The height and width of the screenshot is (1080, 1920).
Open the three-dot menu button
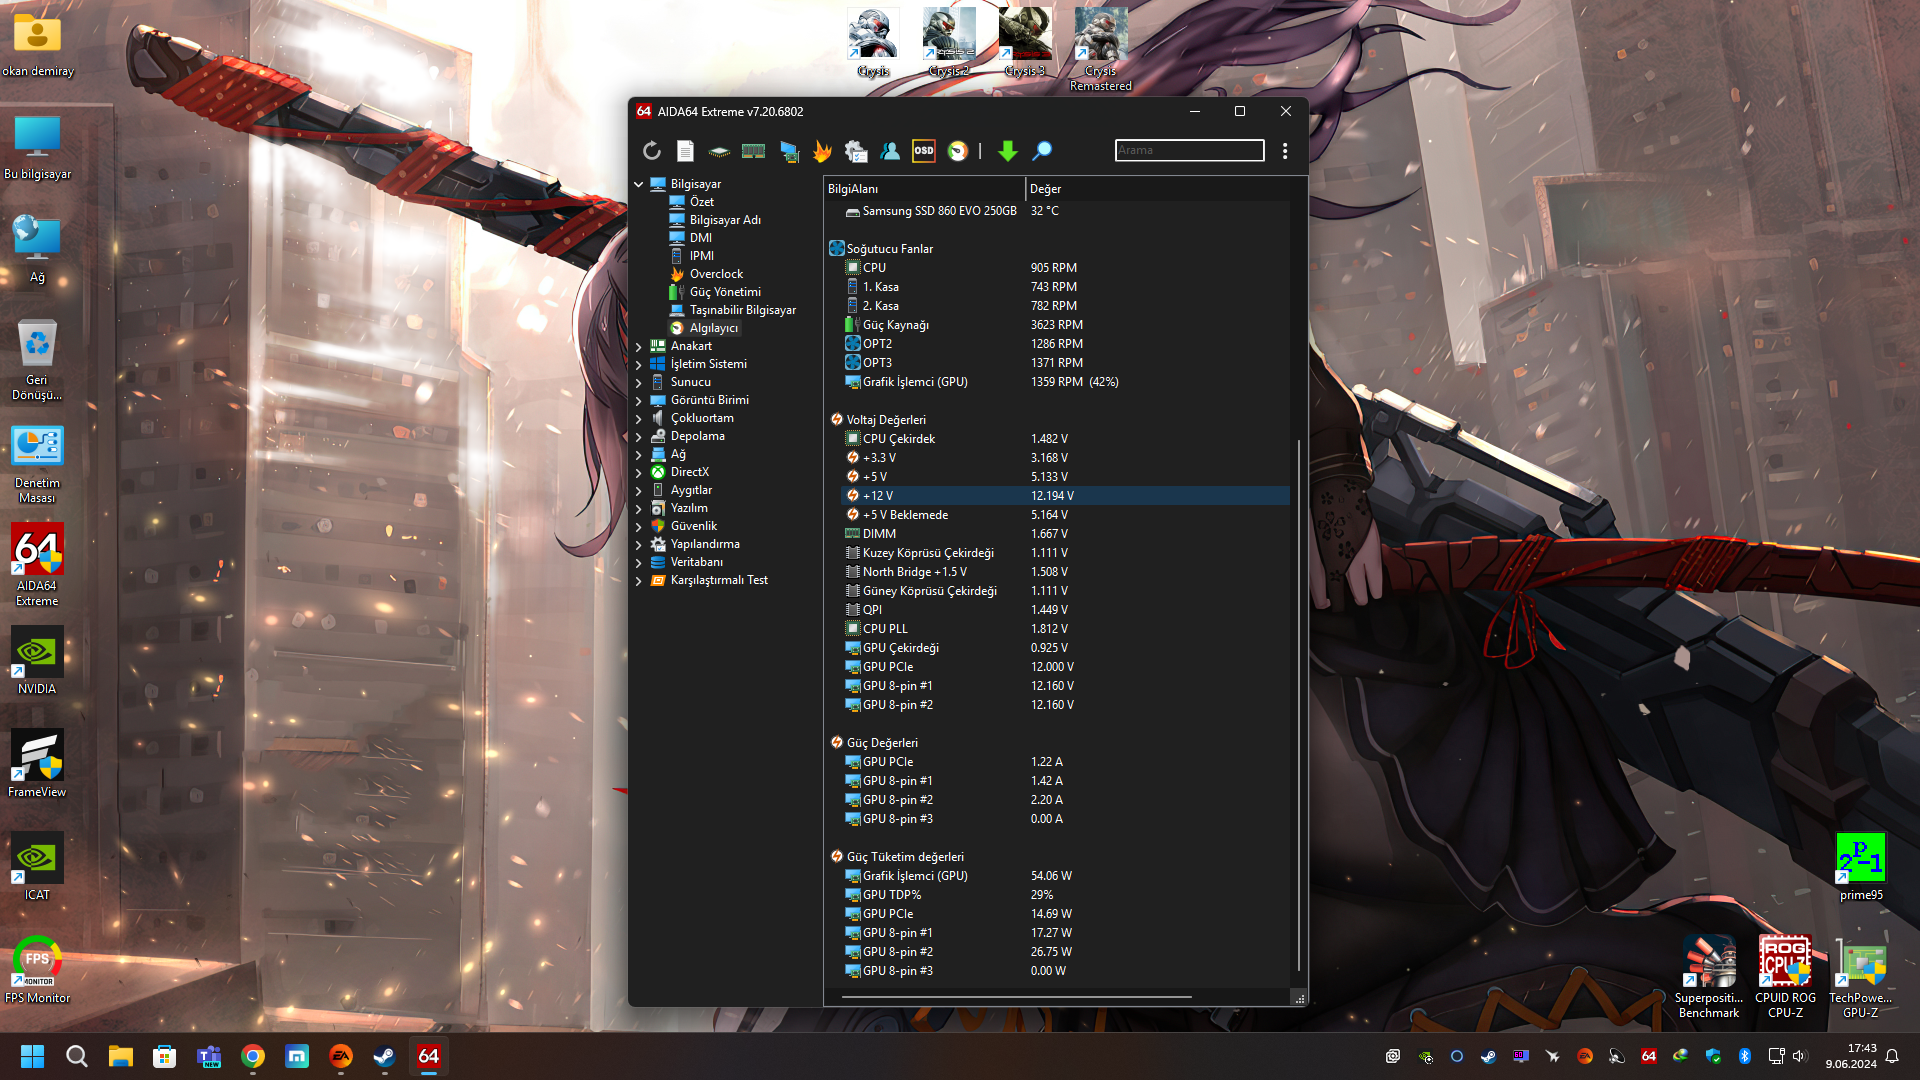tap(1285, 151)
